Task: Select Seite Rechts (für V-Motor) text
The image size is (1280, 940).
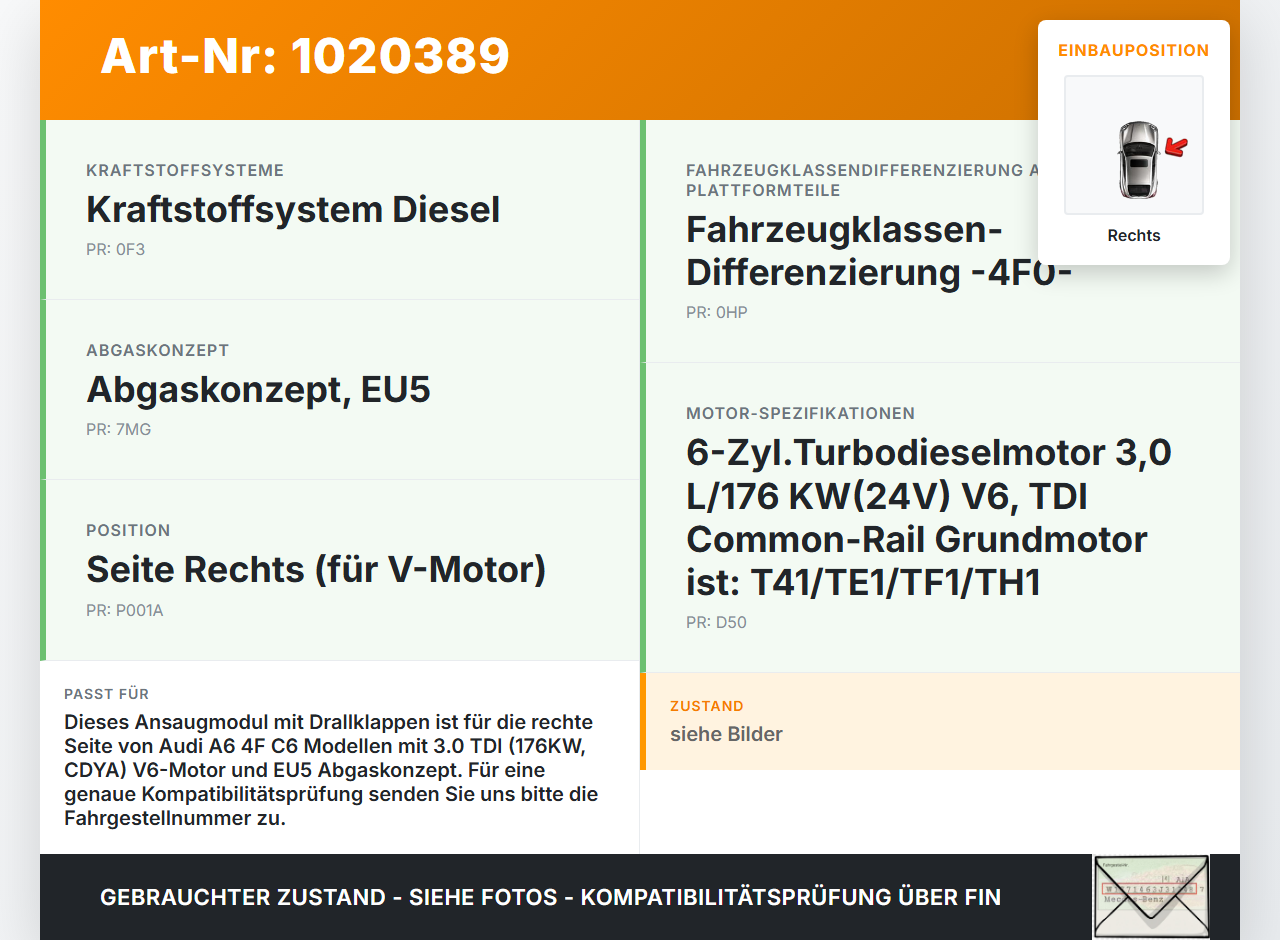Action: tap(316, 569)
